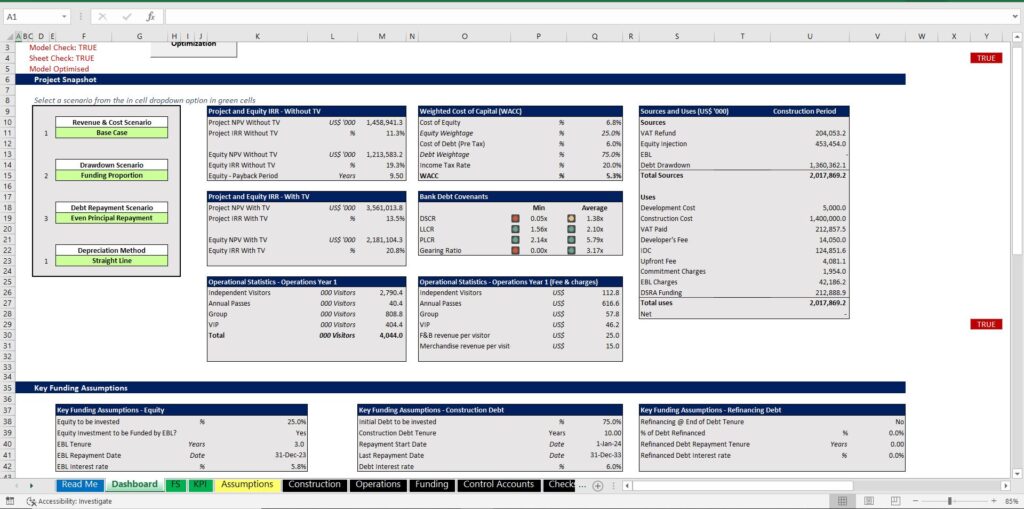Click the Insert Function fx icon
Viewport: 1024px width, 509px height.
[150, 17]
